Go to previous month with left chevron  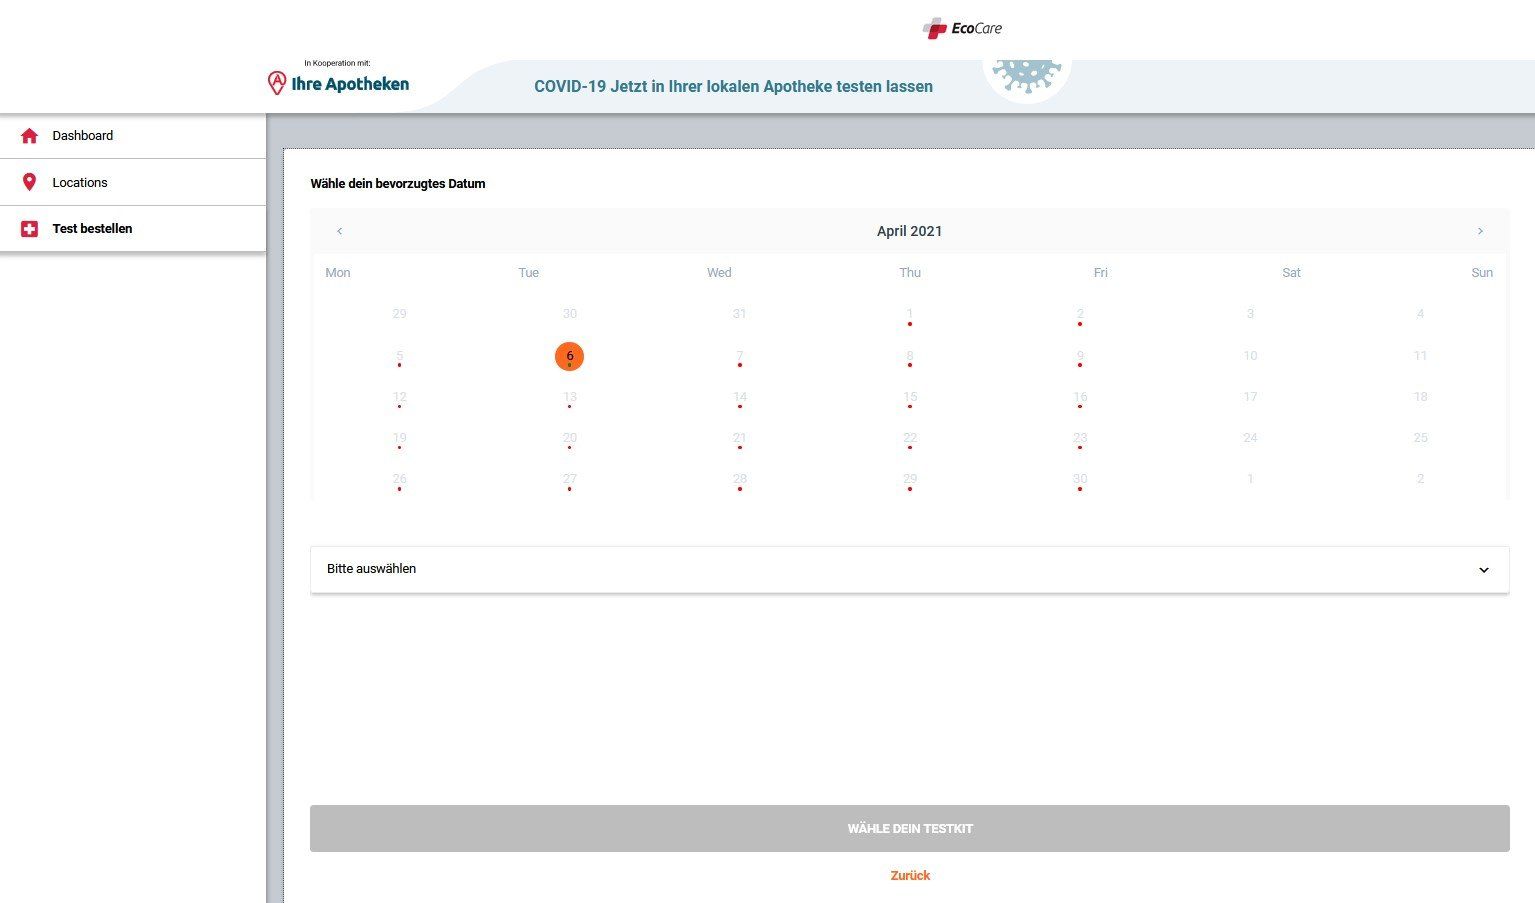click(340, 231)
